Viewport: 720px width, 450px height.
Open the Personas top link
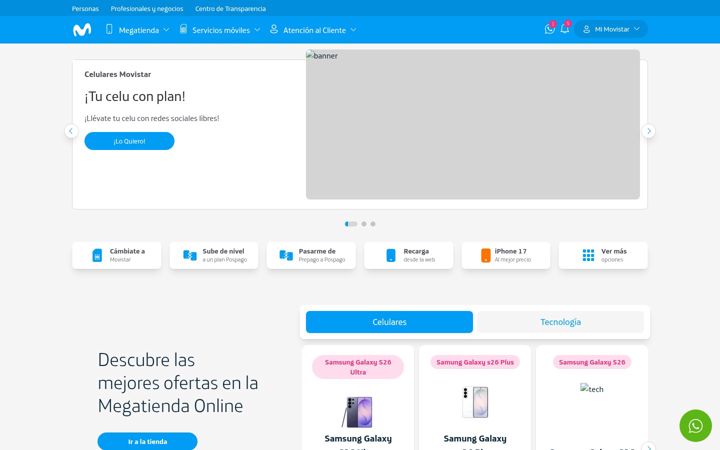[x=85, y=9]
